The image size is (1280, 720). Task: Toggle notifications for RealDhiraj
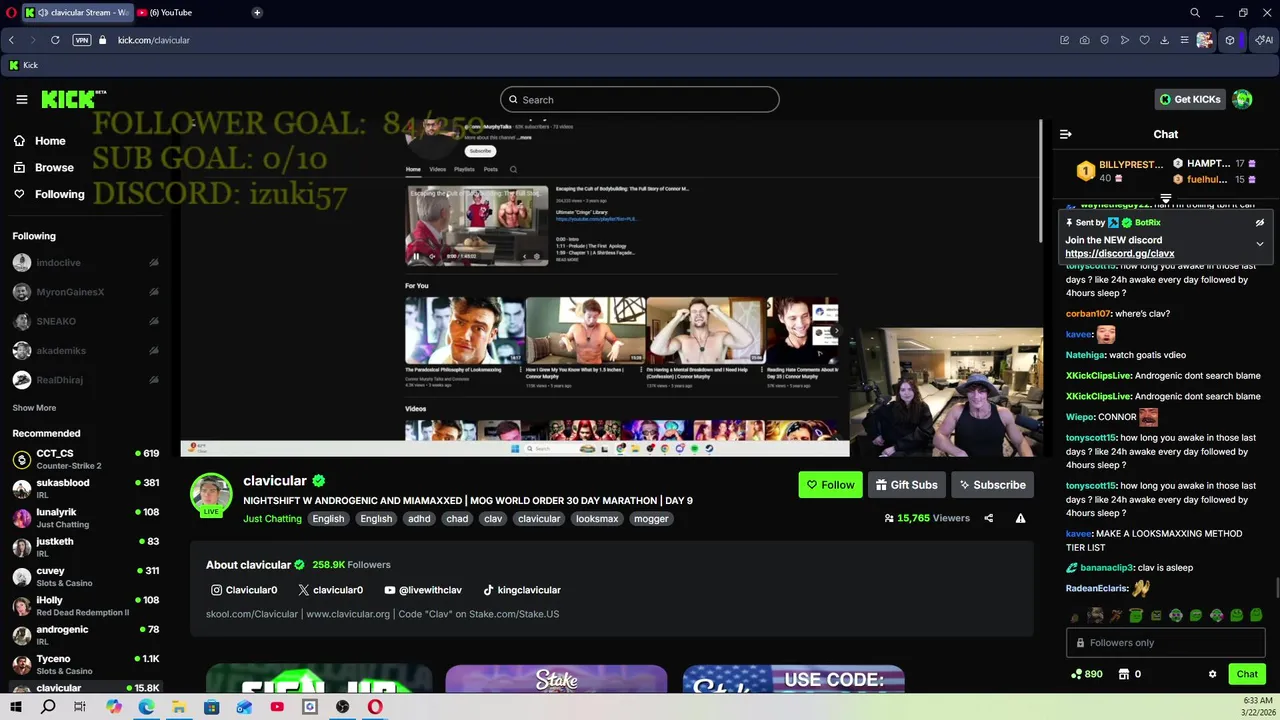[154, 380]
